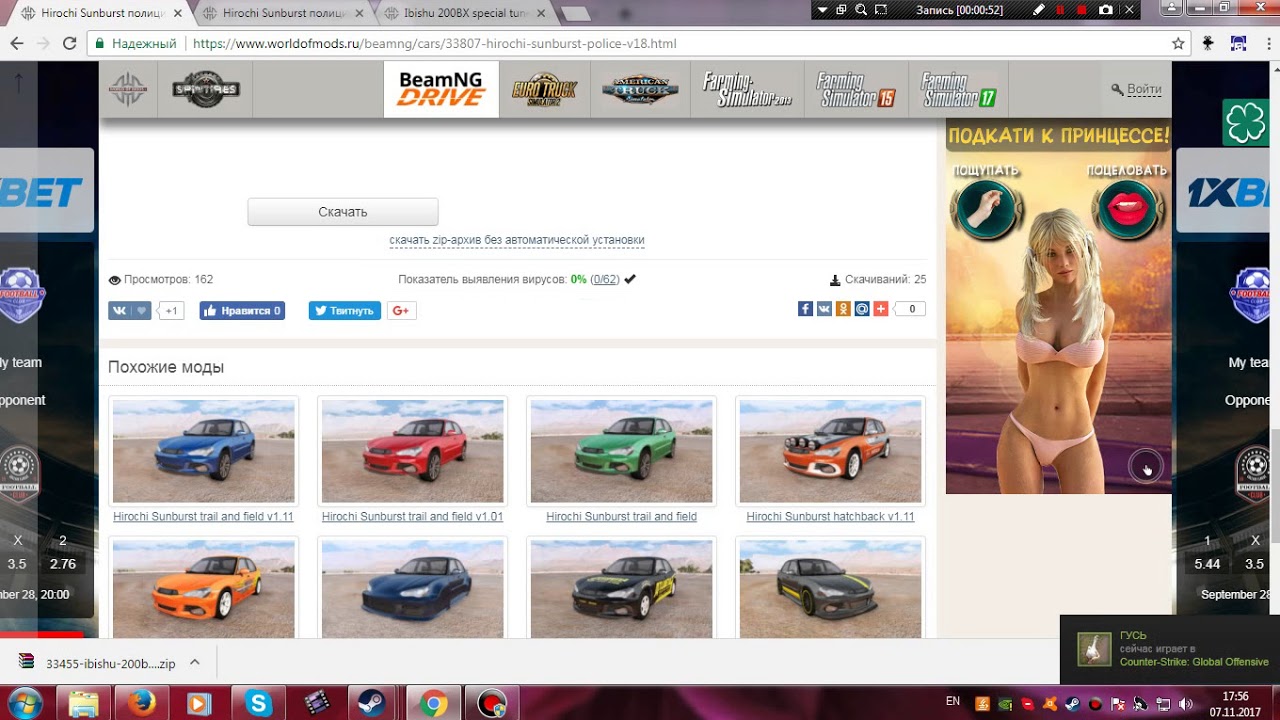
Task: Open the BeamNG Drive section tab
Action: (x=441, y=89)
